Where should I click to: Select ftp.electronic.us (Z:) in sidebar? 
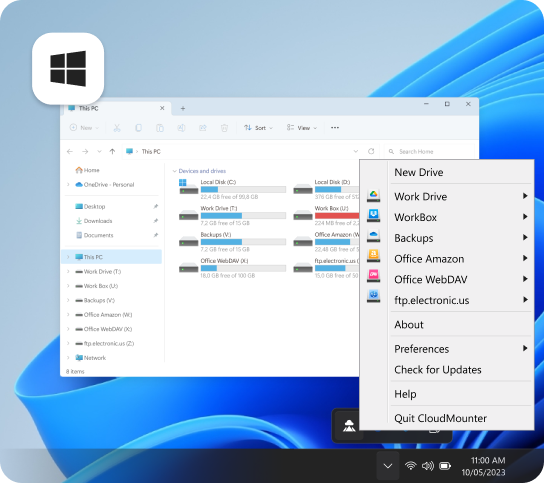click(105, 344)
